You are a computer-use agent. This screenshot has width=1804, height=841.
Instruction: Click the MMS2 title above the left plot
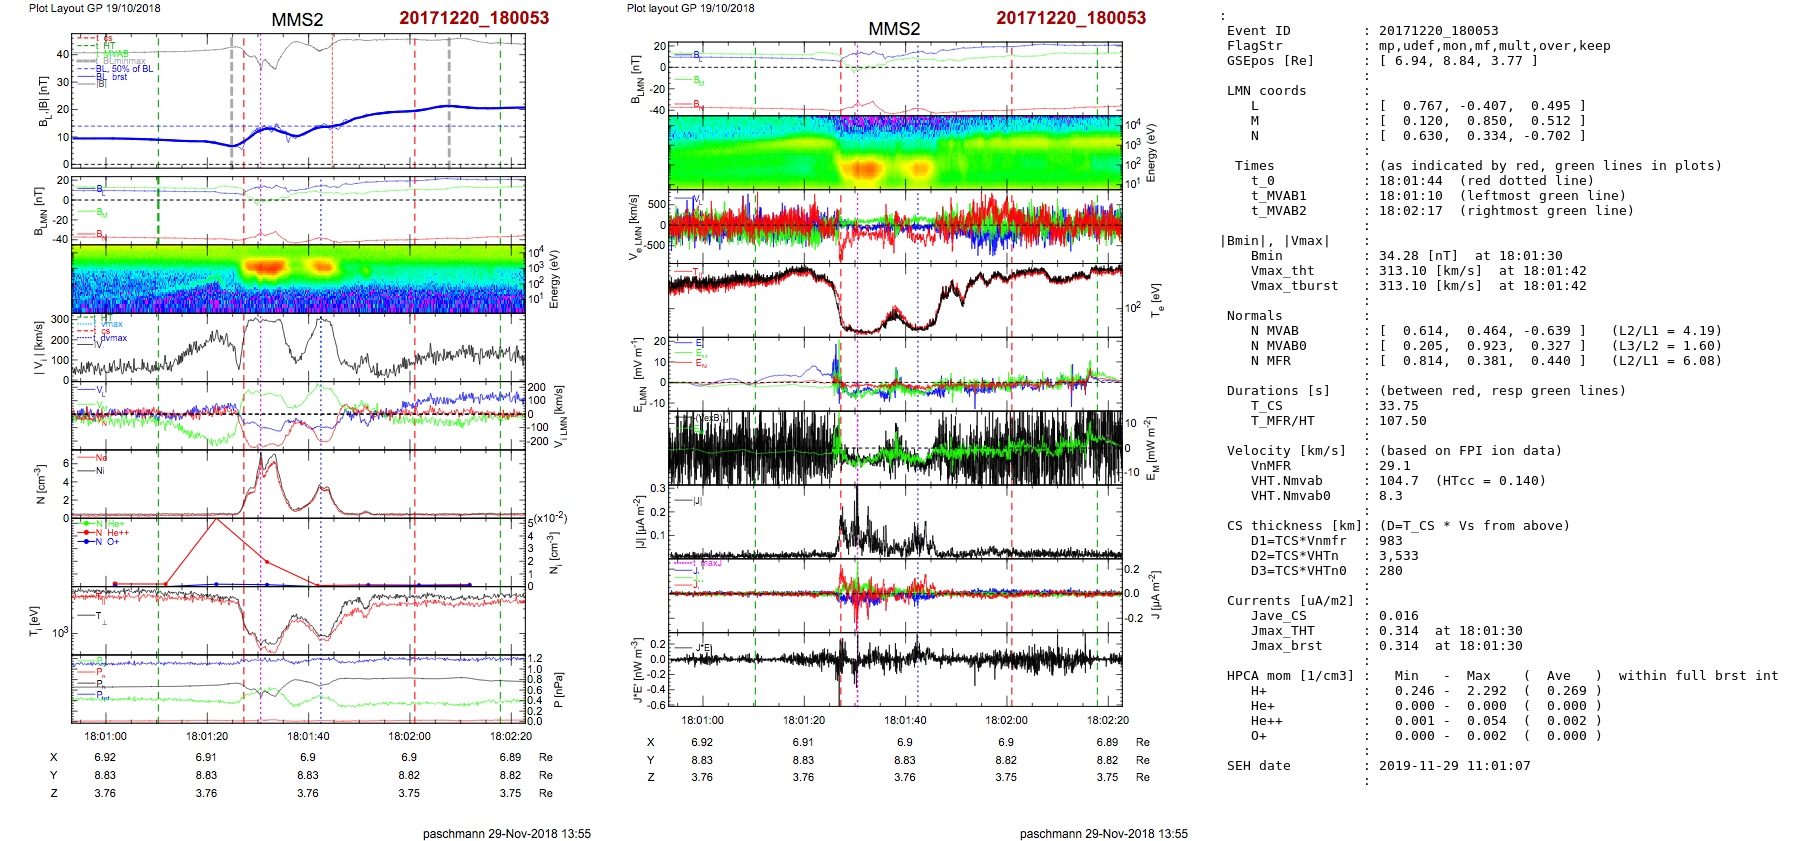[x=297, y=20]
